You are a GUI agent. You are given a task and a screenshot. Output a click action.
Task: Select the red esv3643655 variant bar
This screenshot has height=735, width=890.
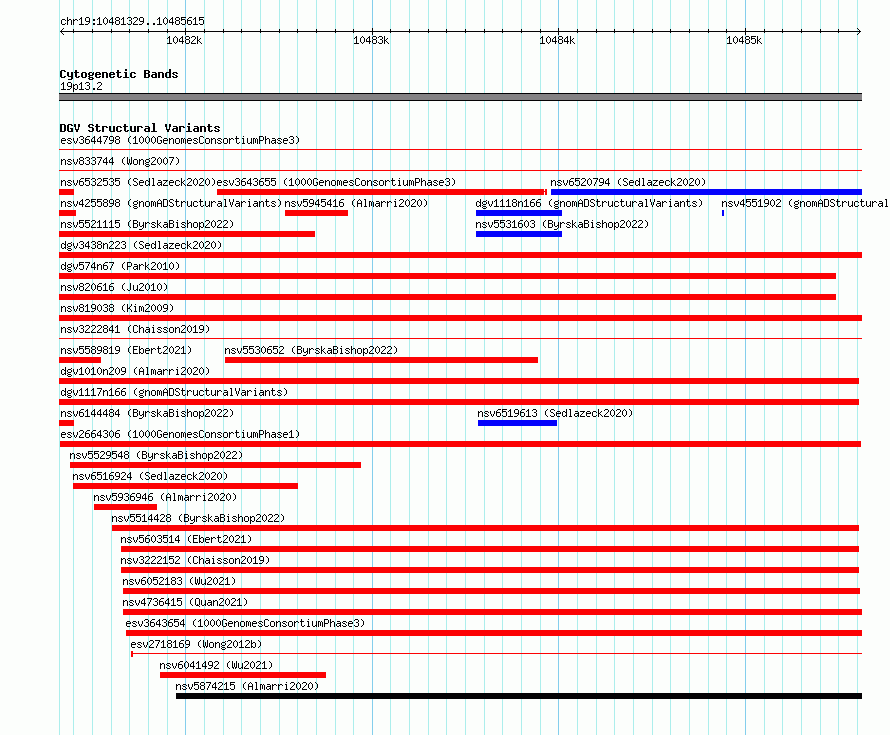click(381, 192)
